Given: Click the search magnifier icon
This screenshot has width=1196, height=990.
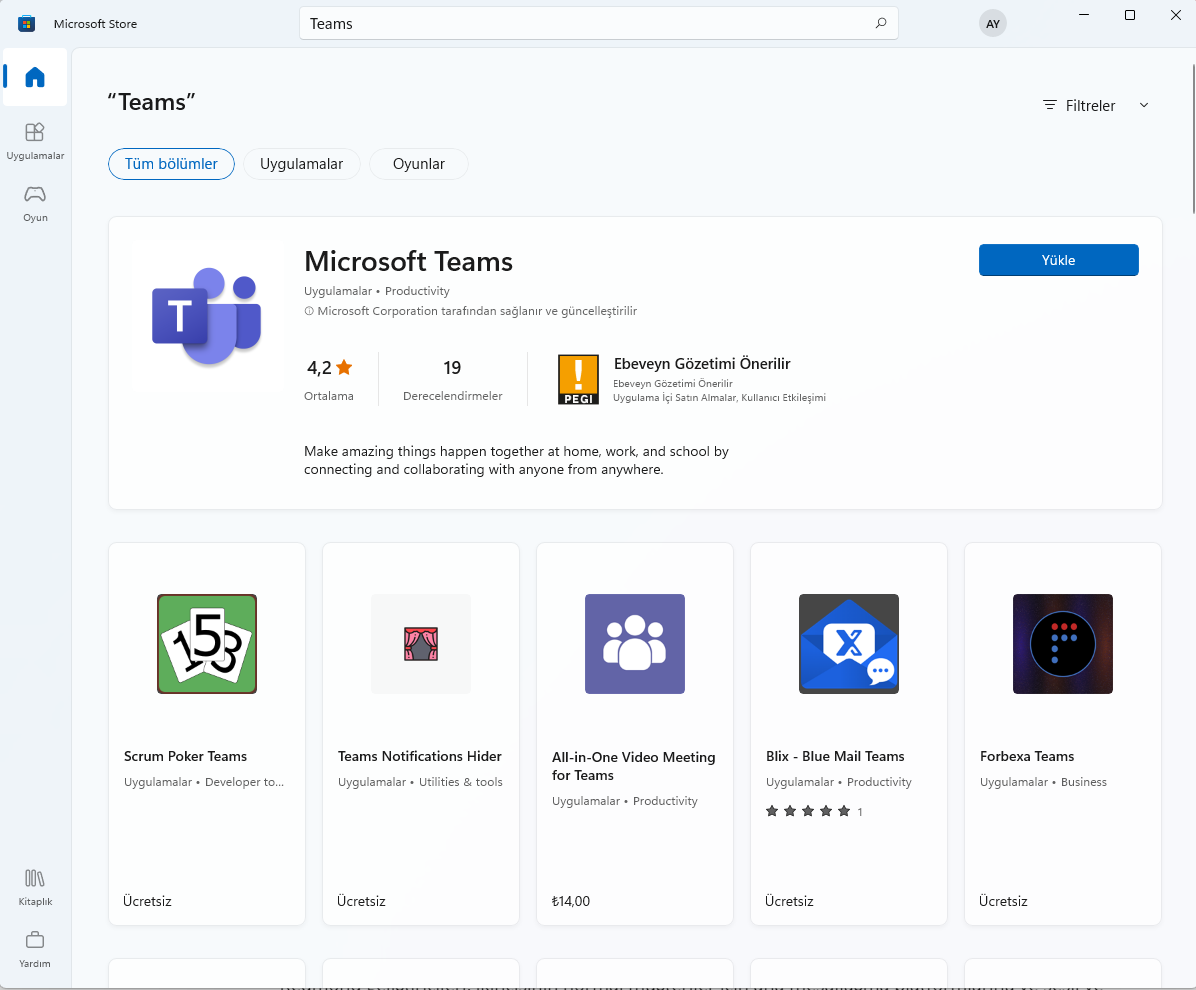Looking at the screenshot, I should point(879,22).
